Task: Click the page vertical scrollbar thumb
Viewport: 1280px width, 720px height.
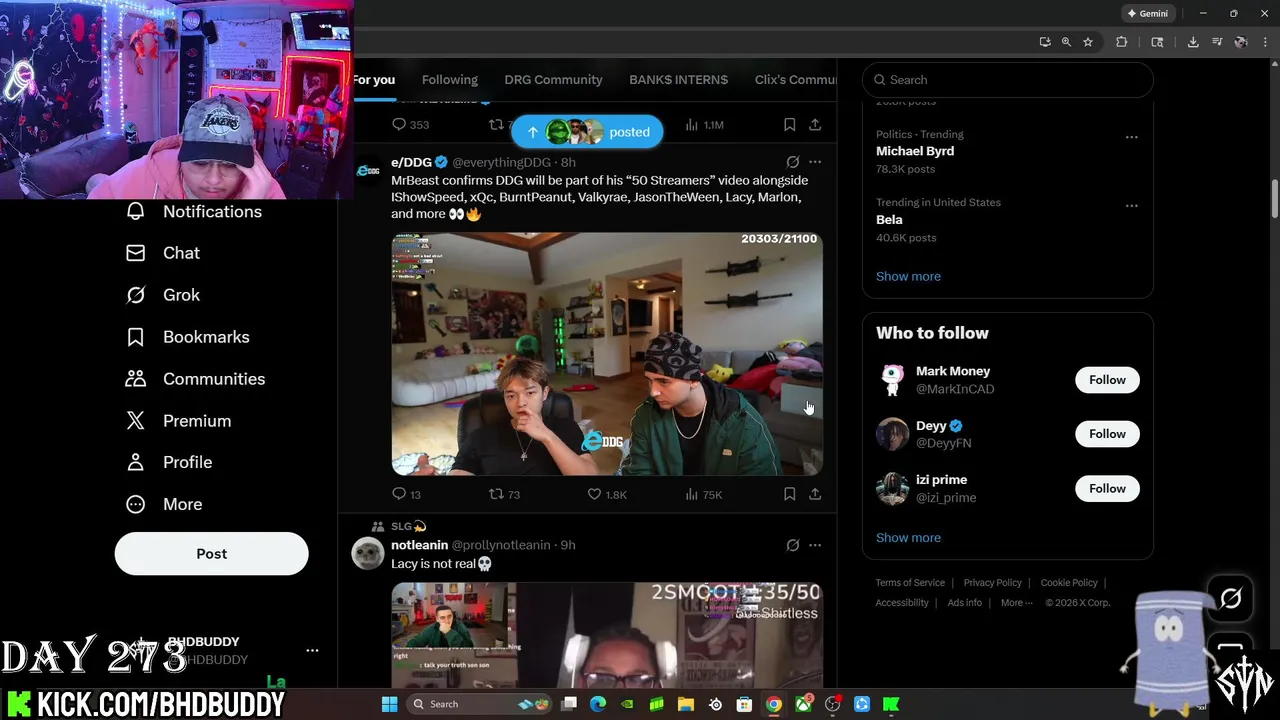Action: click(1274, 198)
